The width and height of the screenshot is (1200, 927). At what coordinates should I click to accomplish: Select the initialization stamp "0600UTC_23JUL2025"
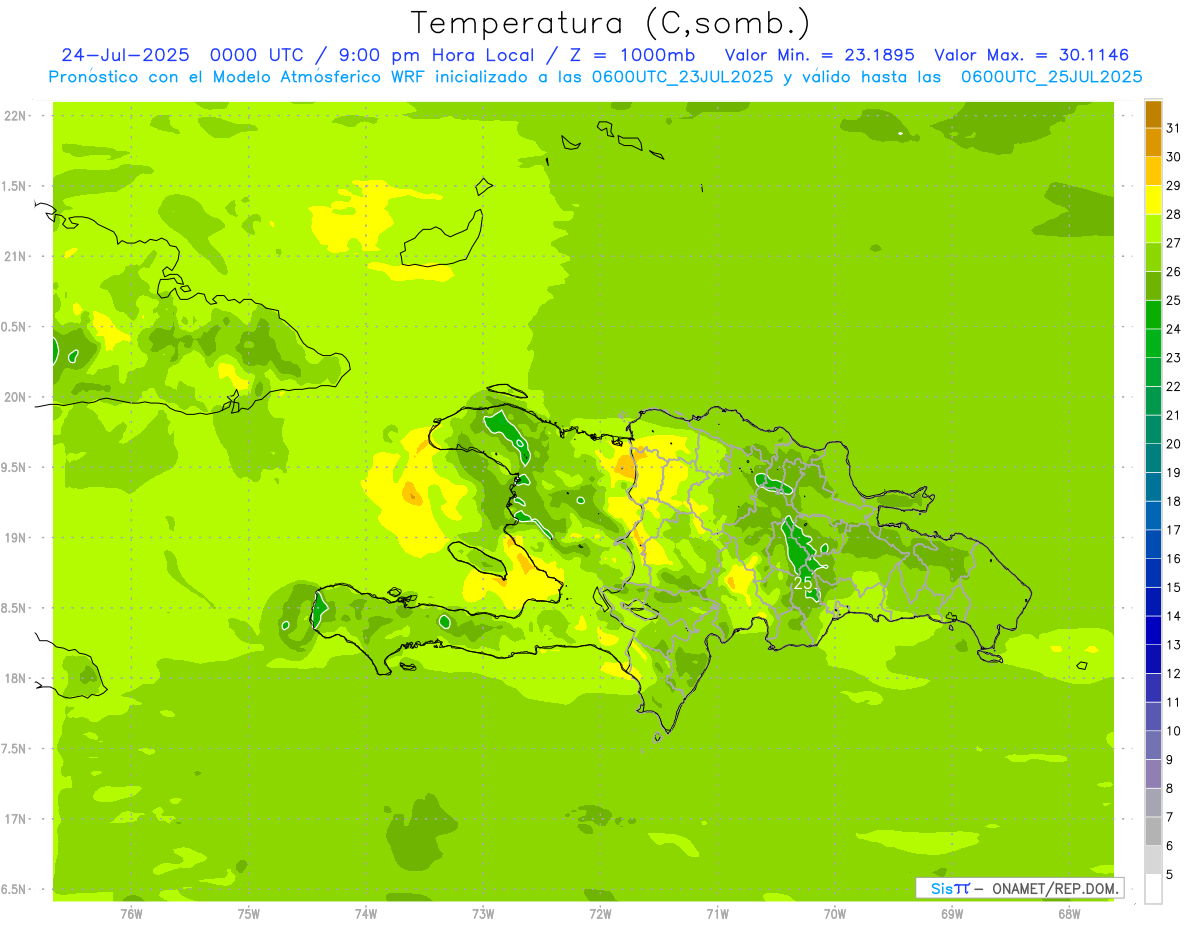click(681, 77)
